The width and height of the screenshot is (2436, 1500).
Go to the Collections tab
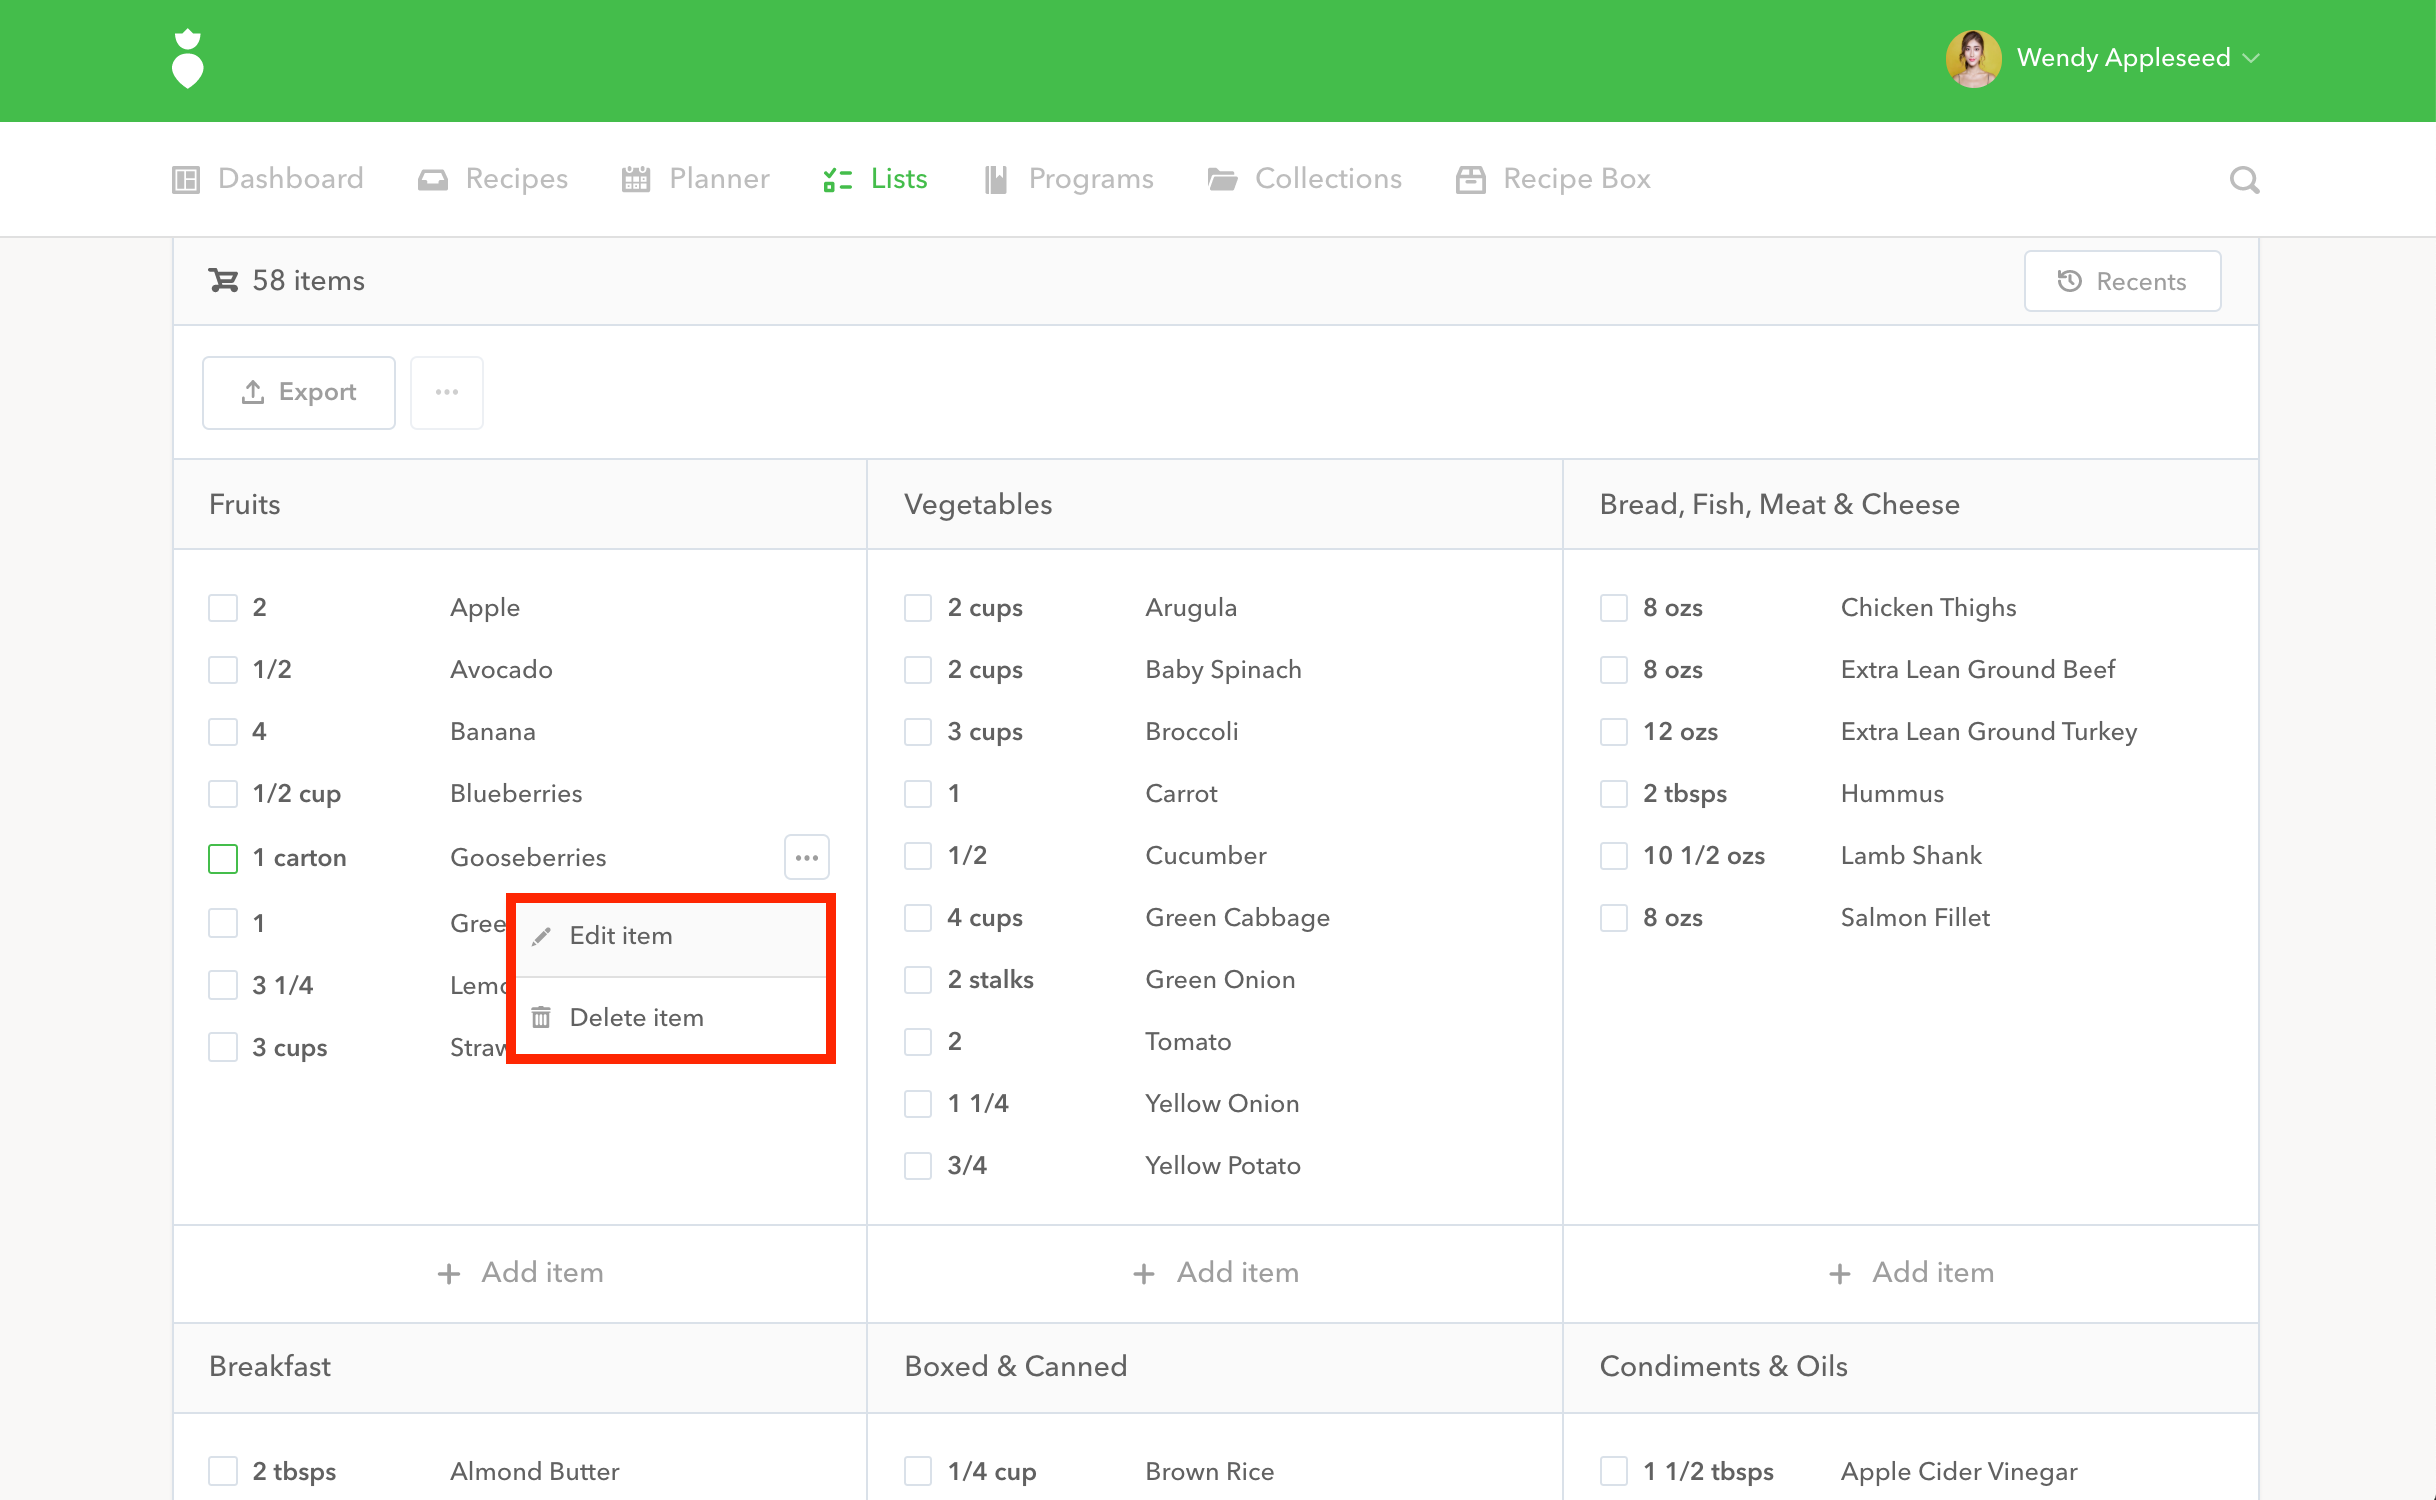point(1305,179)
